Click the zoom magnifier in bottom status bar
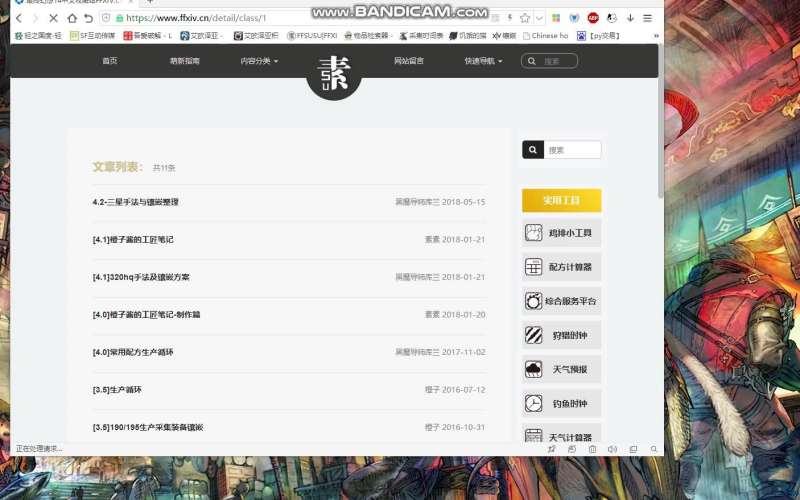 point(654,449)
